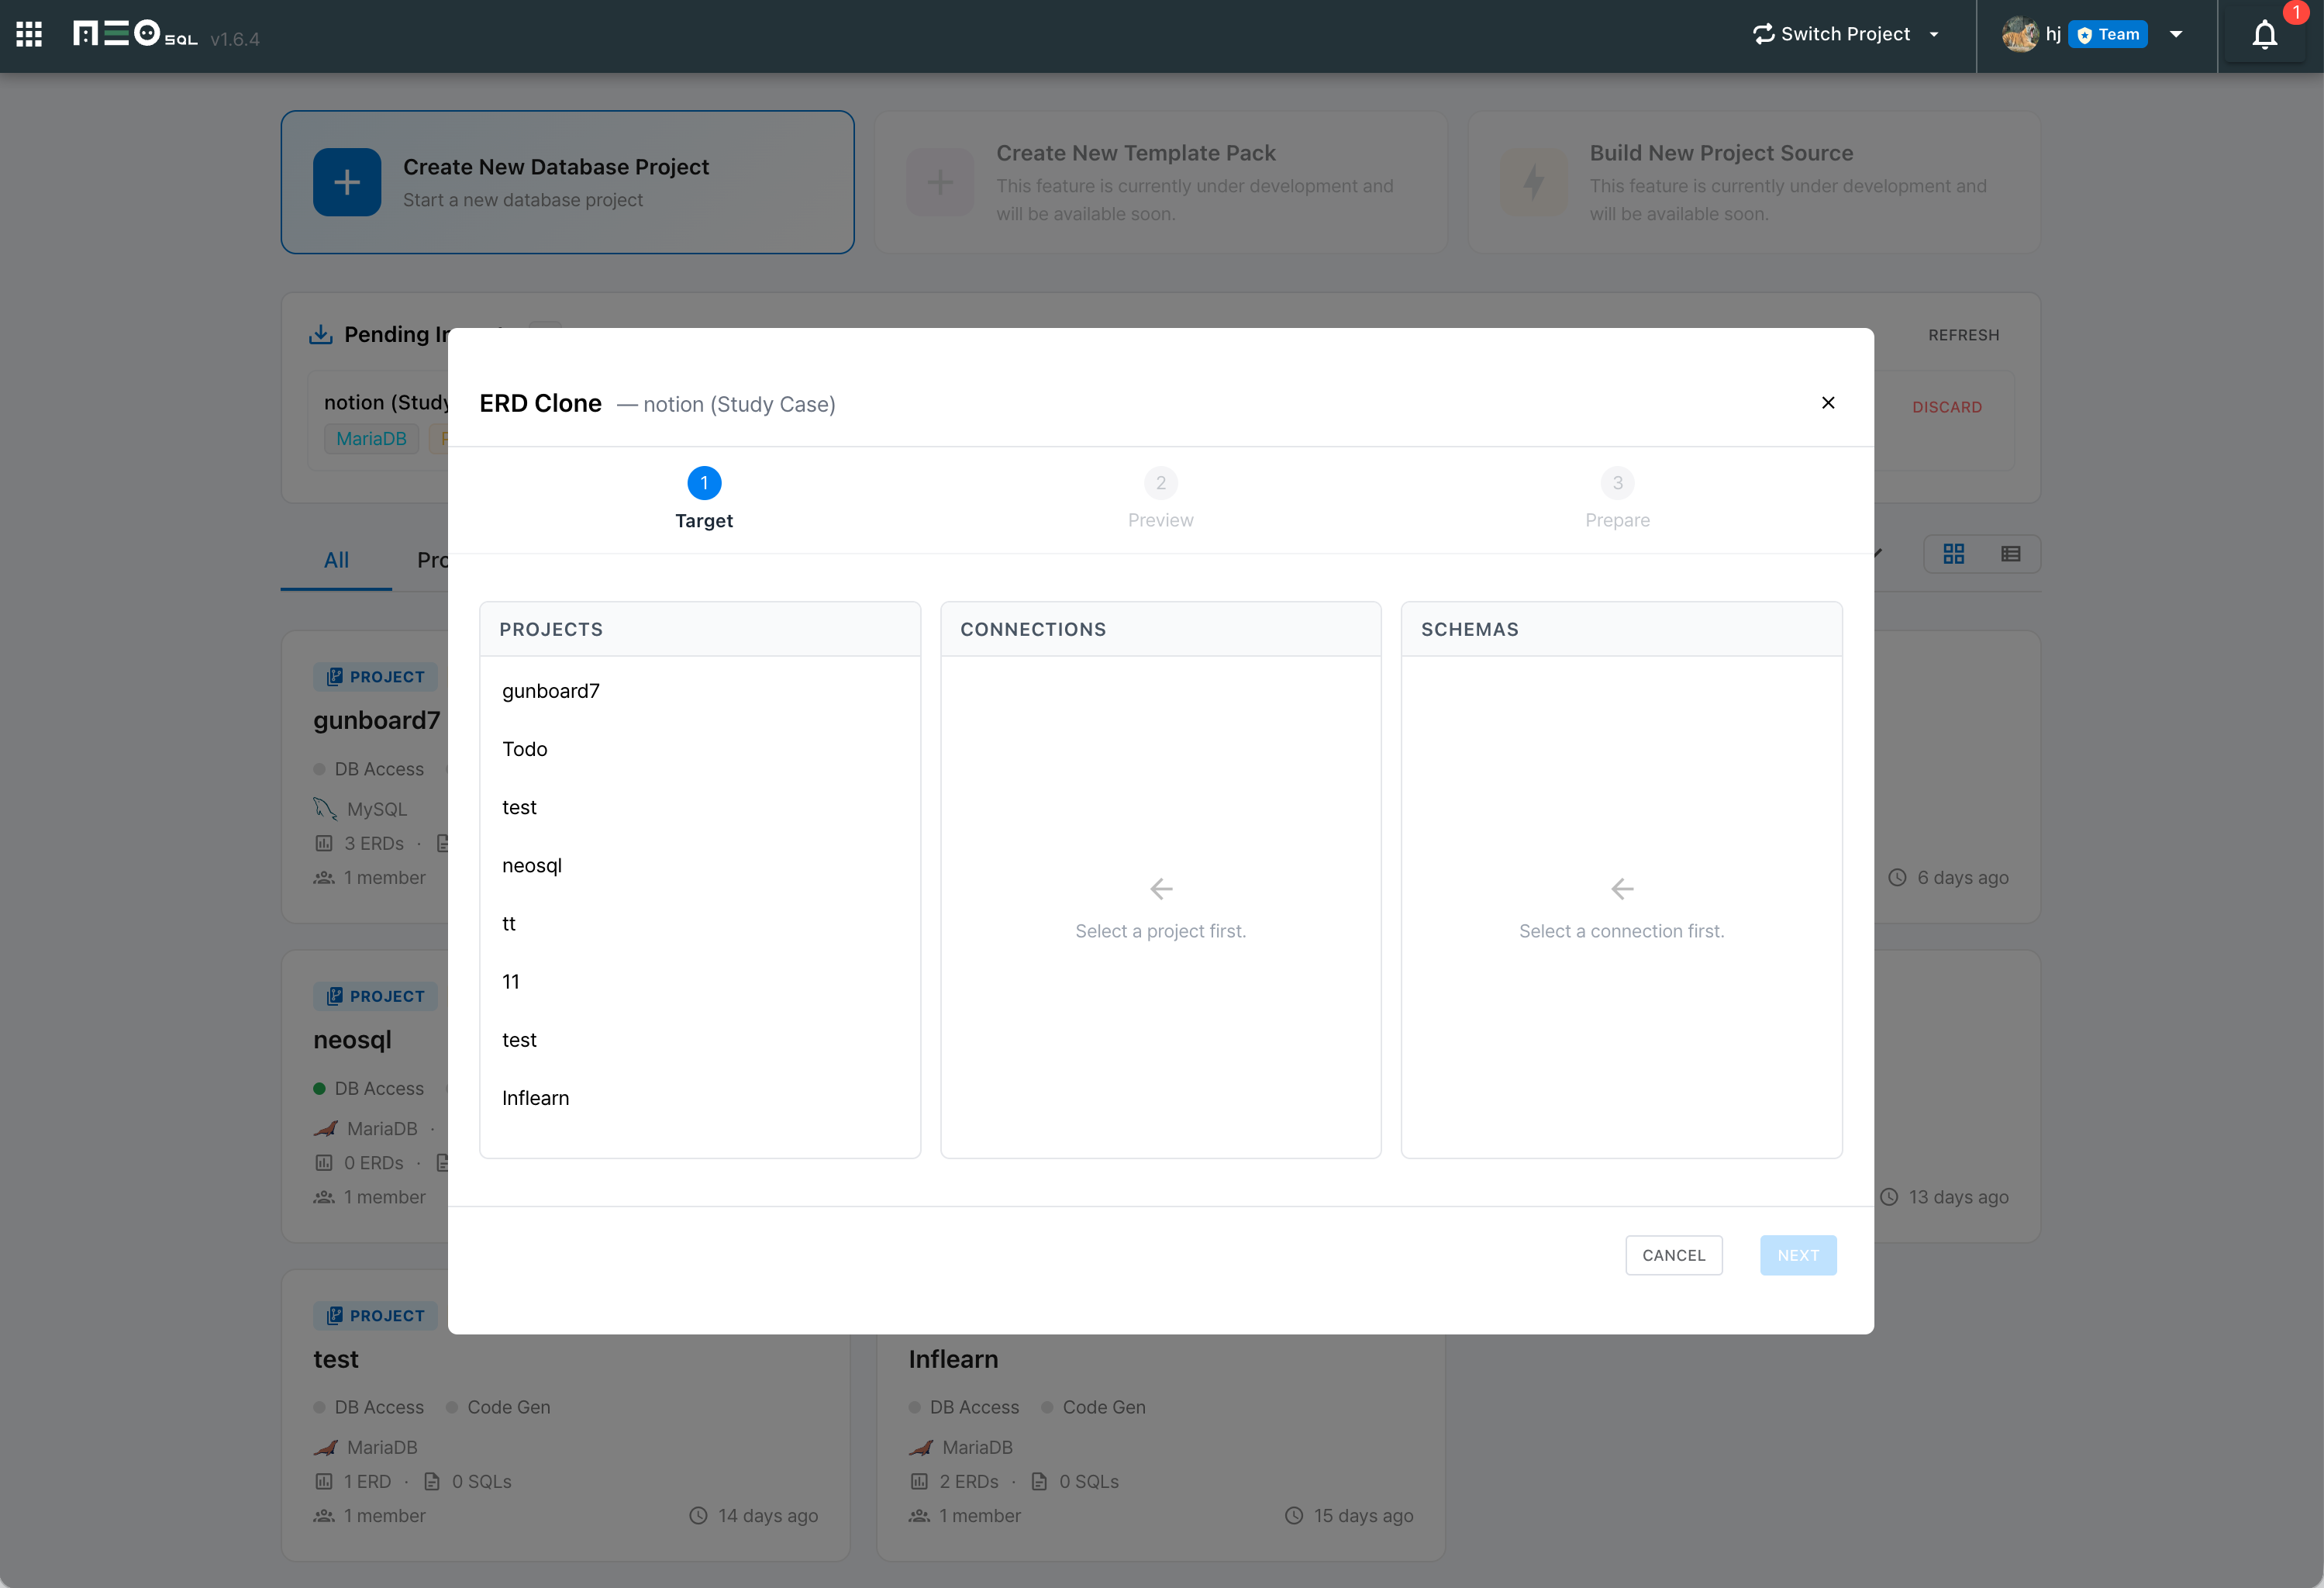Switch to grid view layout

[x=1953, y=554]
